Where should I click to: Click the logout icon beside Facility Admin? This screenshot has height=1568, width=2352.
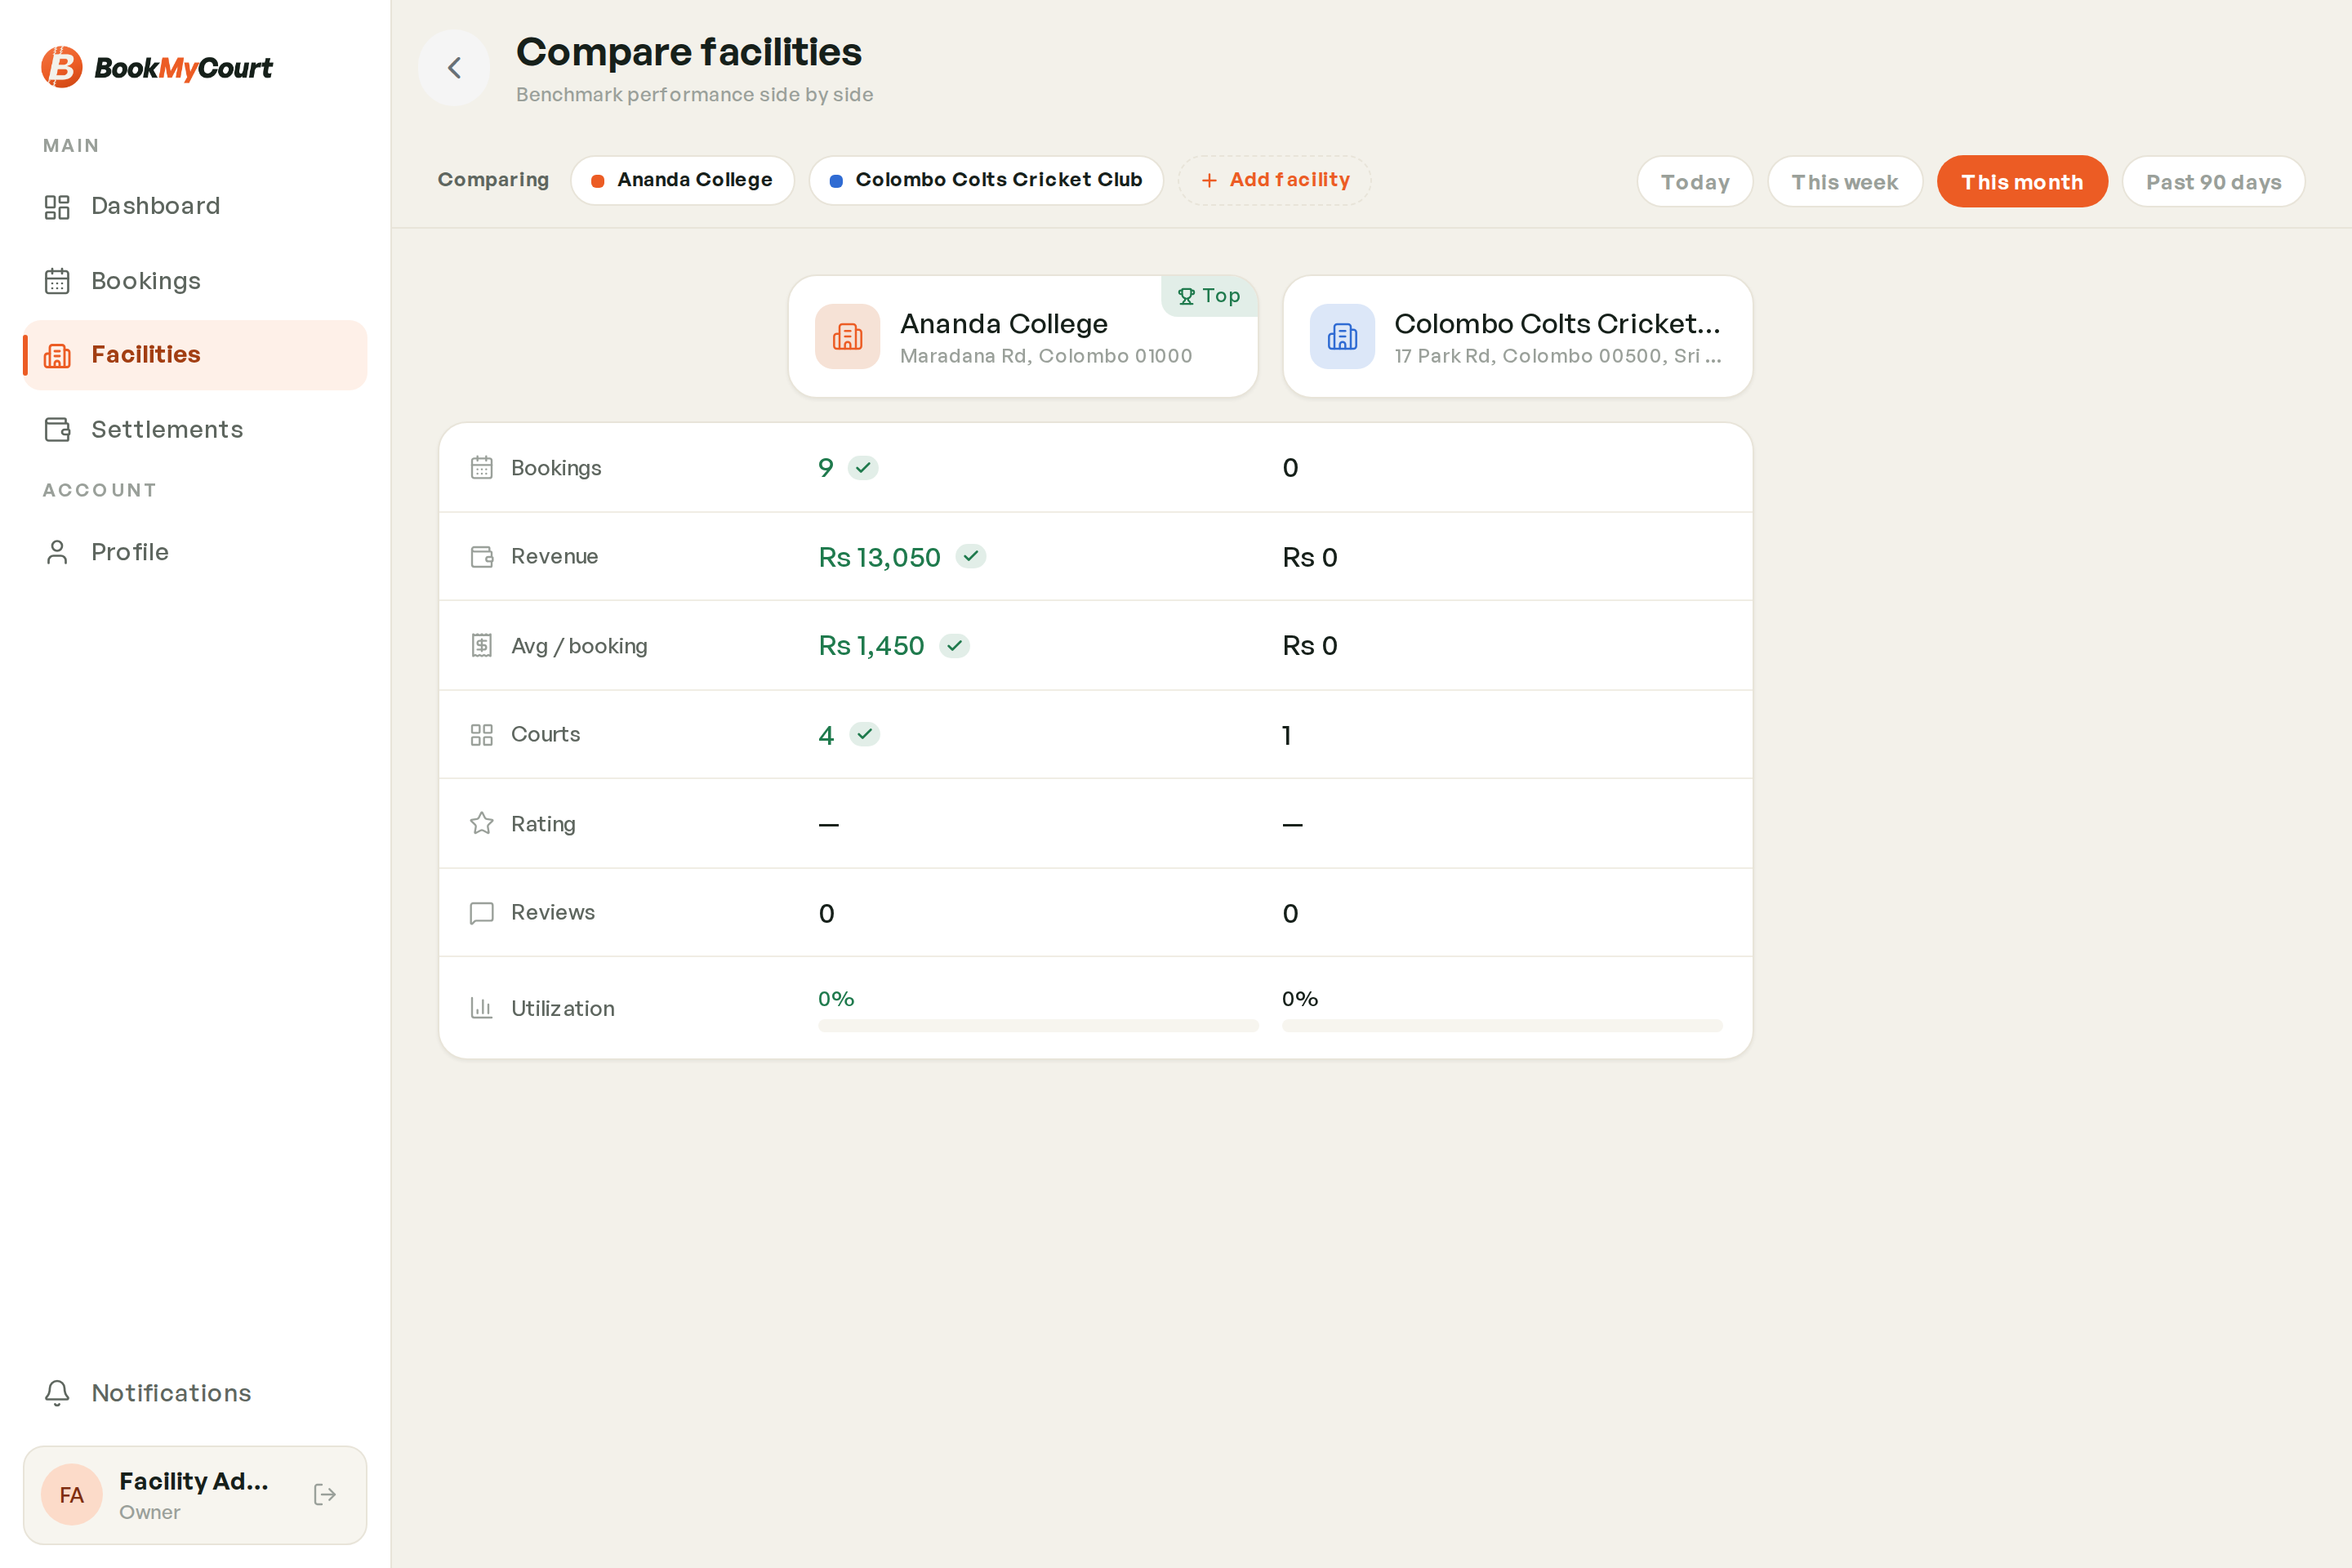[x=325, y=1494]
